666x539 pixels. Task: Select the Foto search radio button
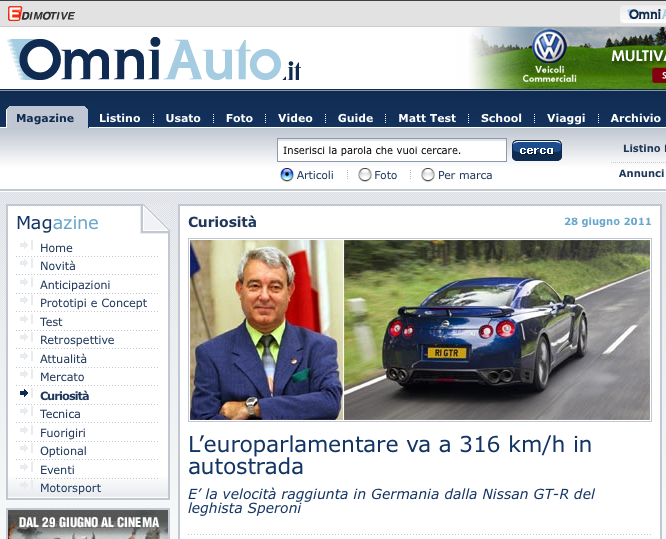[x=364, y=175]
